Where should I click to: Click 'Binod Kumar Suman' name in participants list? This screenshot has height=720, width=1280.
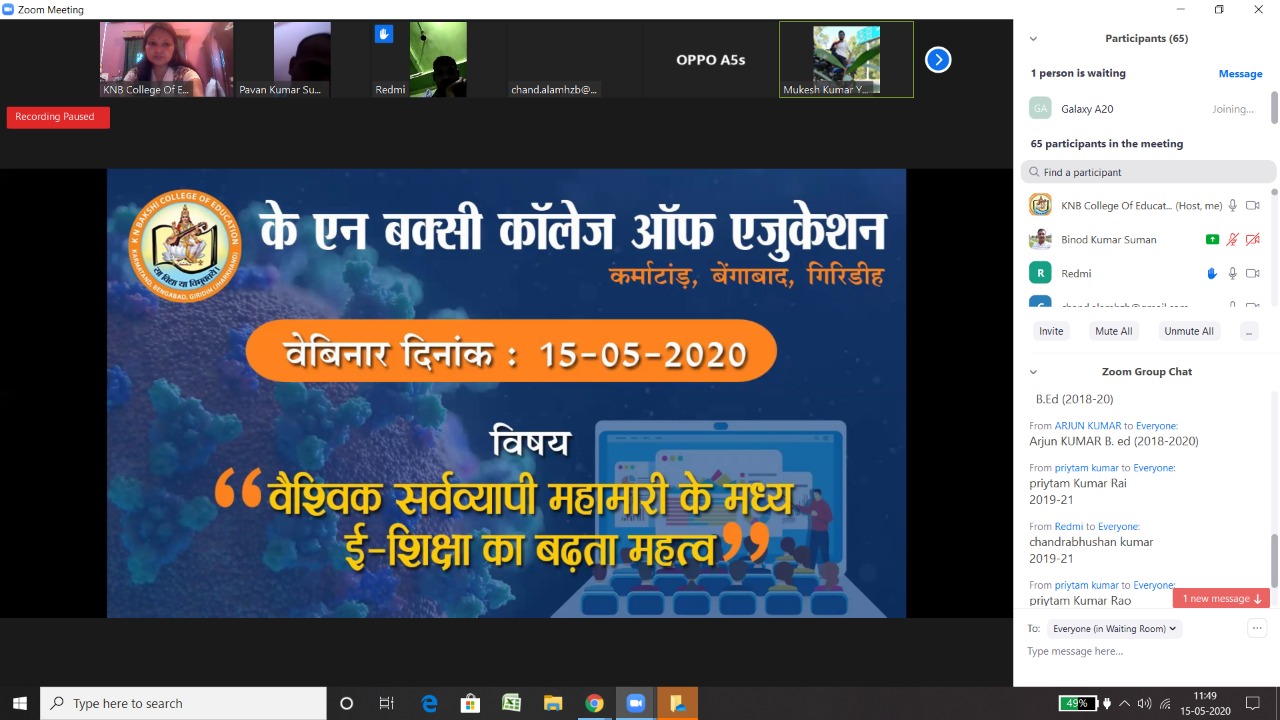(1109, 240)
